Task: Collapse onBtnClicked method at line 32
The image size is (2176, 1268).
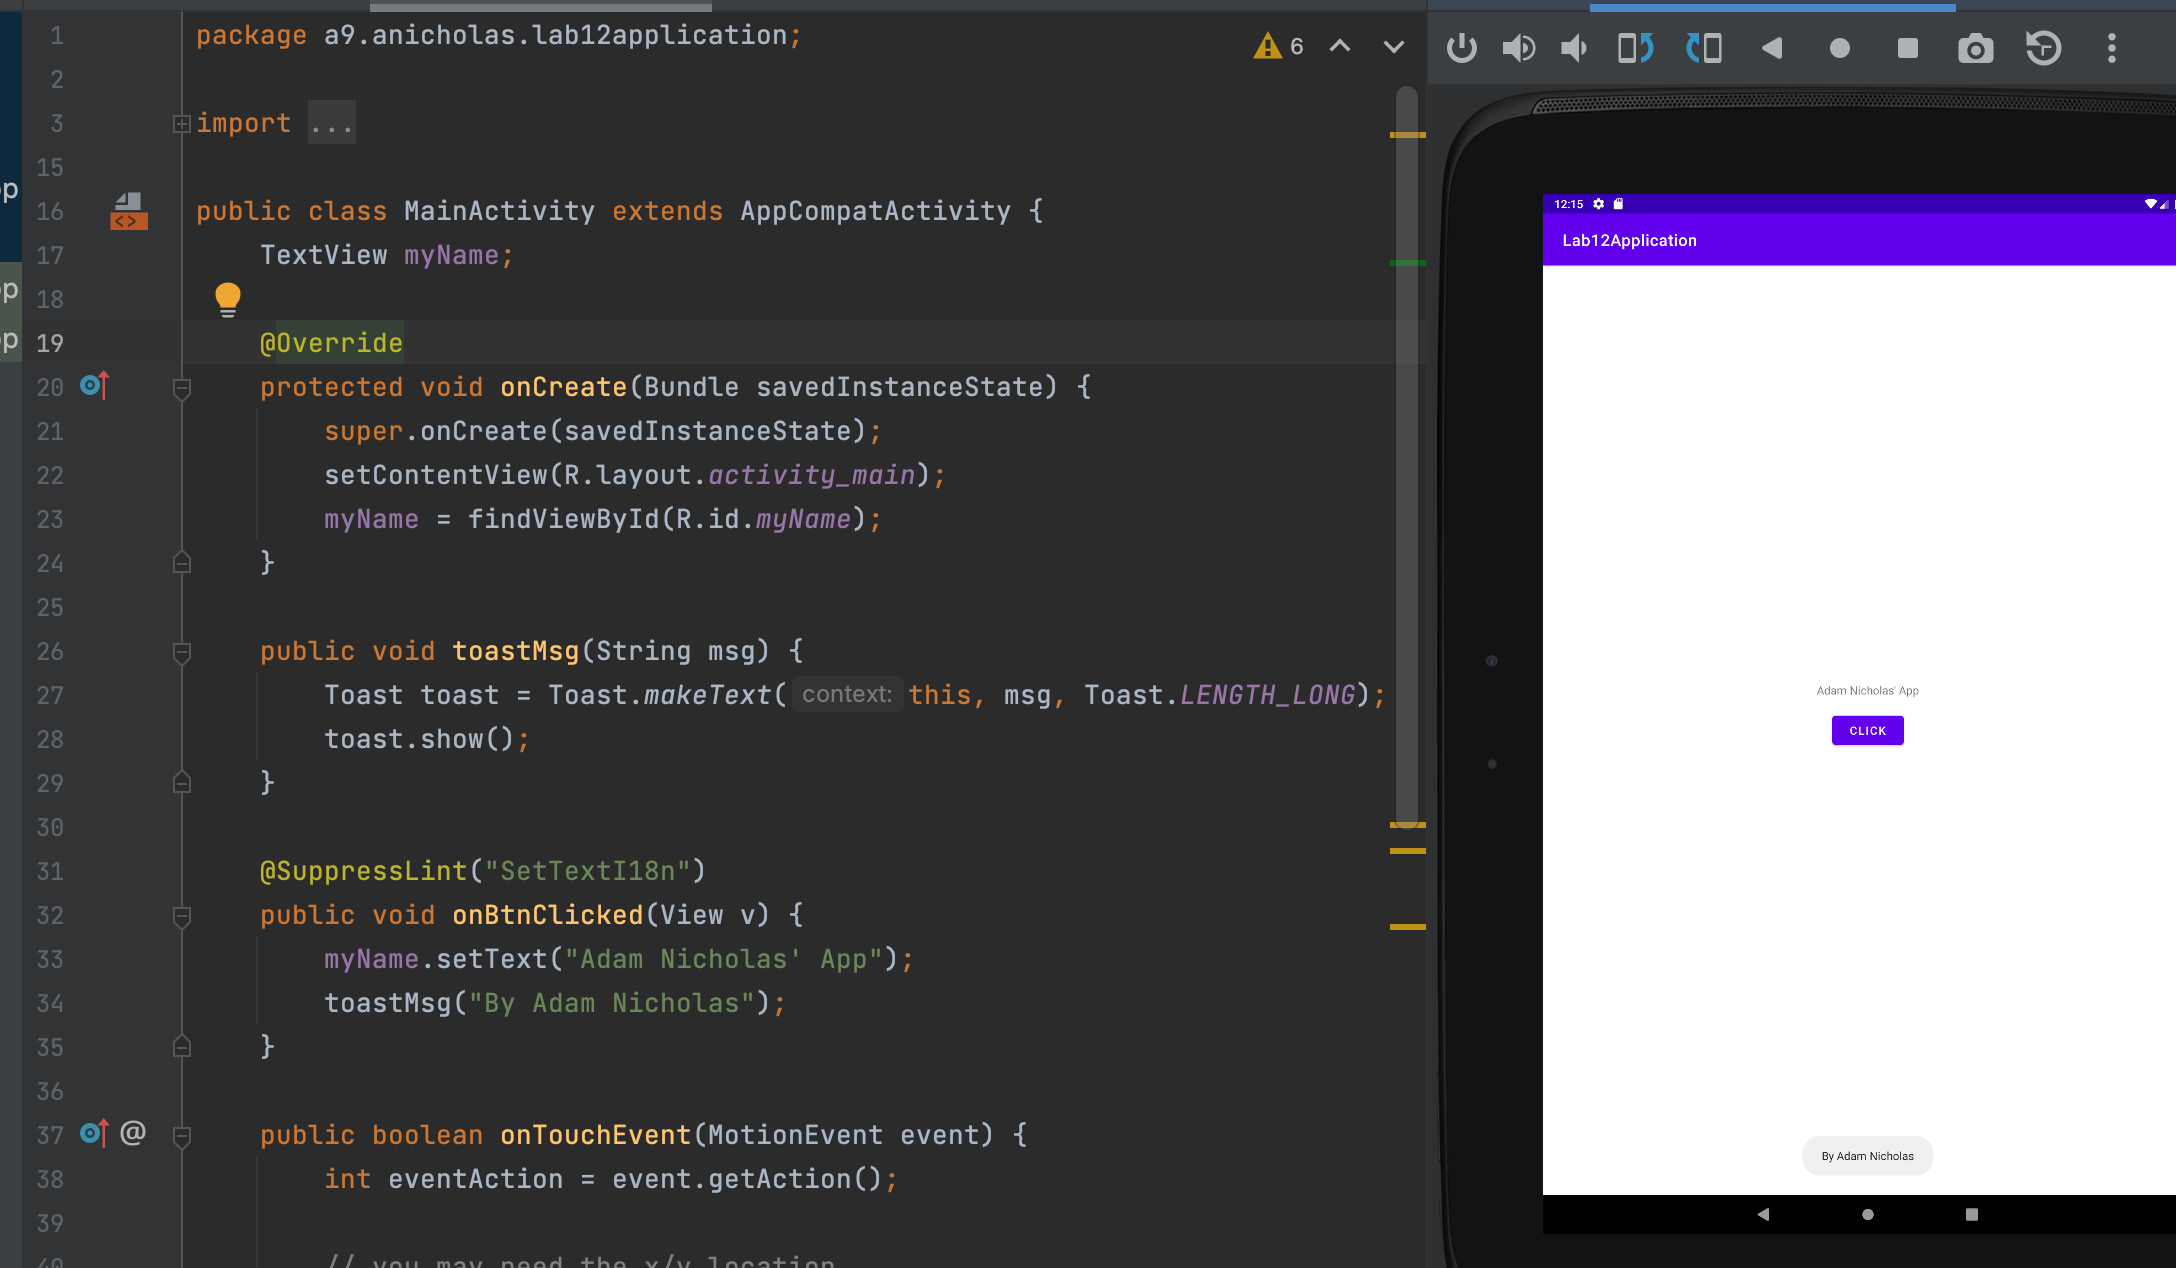Action: point(182,916)
